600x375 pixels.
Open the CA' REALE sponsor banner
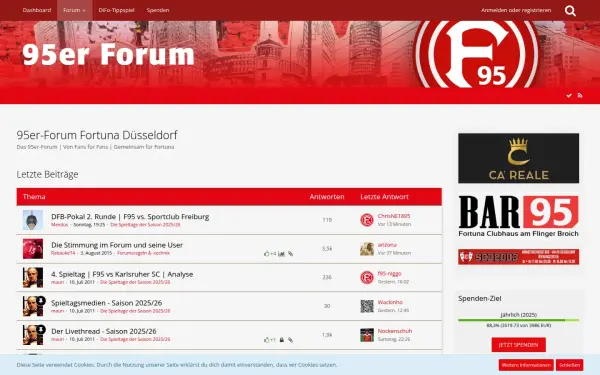point(518,158)
